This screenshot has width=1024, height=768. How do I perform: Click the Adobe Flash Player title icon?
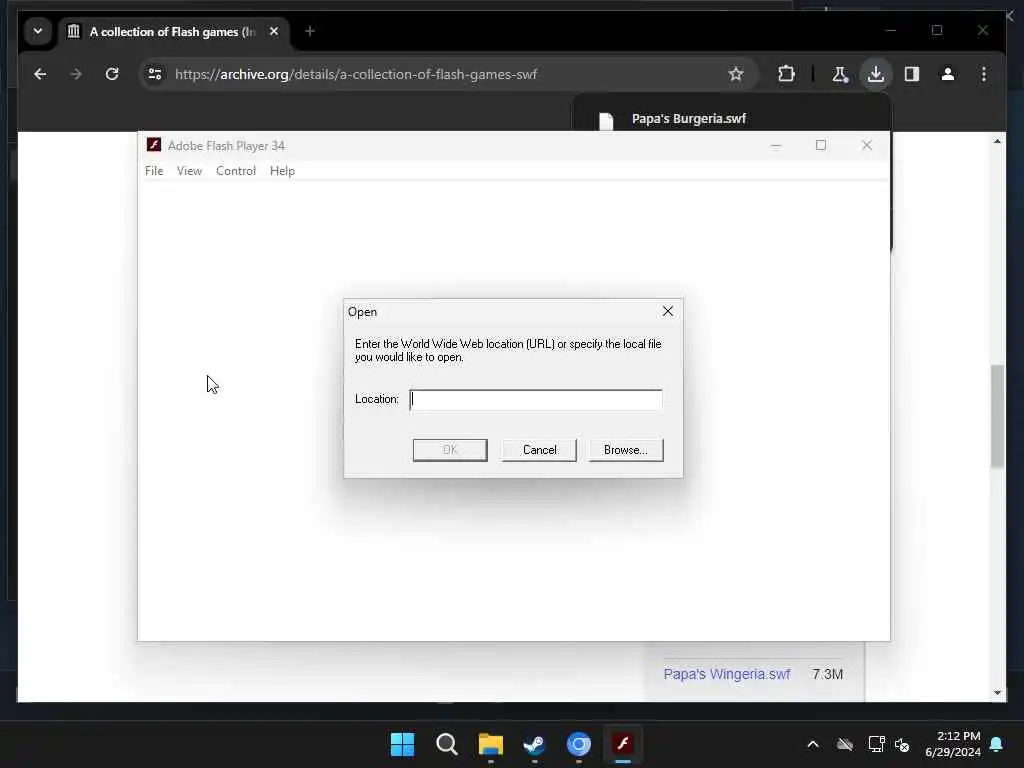153,145
